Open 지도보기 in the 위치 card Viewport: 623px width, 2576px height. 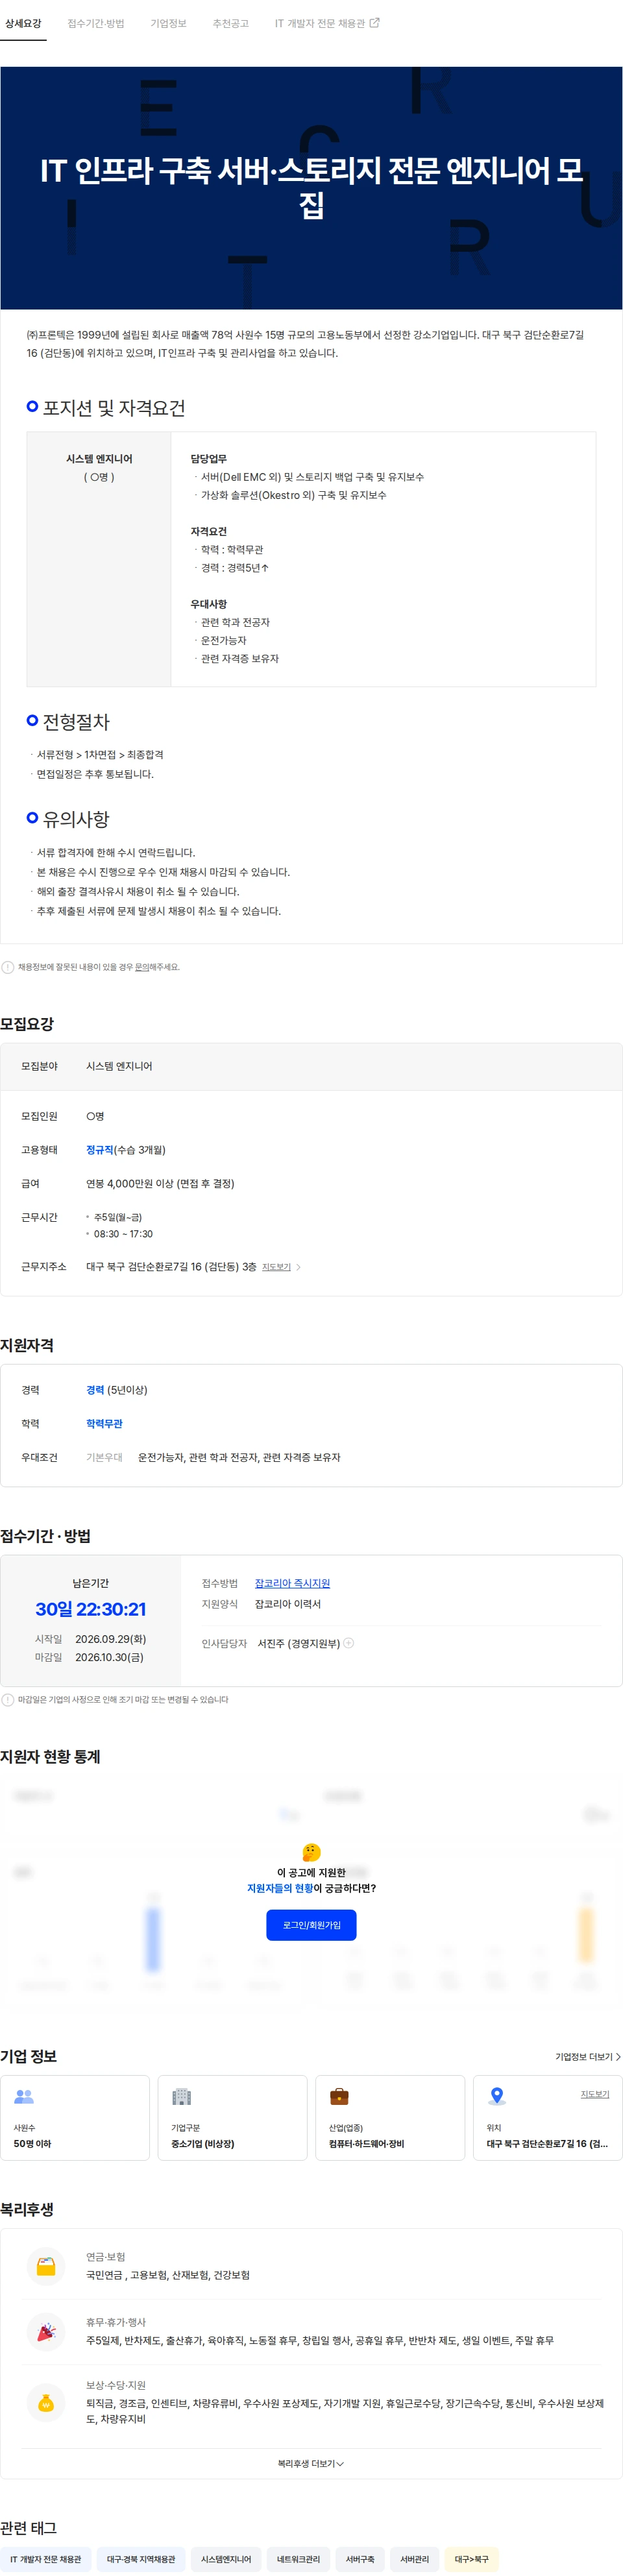tap(595, 2094)
